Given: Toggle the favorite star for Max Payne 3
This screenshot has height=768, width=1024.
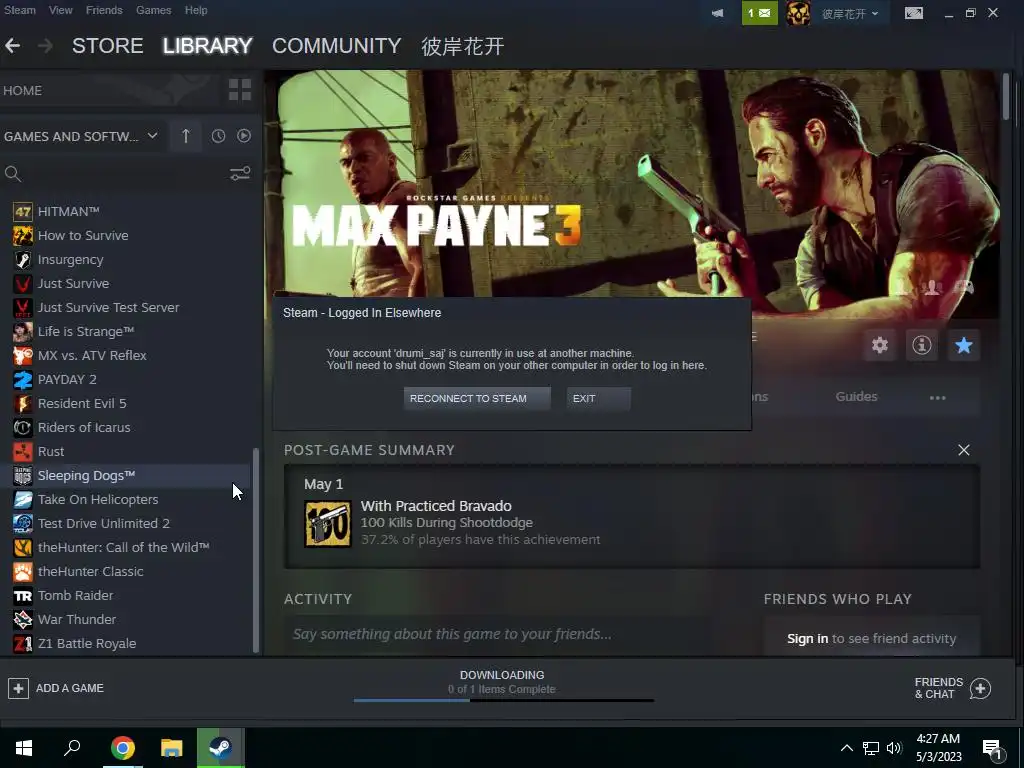Looking at the screenshot, I should pos(963,345).
